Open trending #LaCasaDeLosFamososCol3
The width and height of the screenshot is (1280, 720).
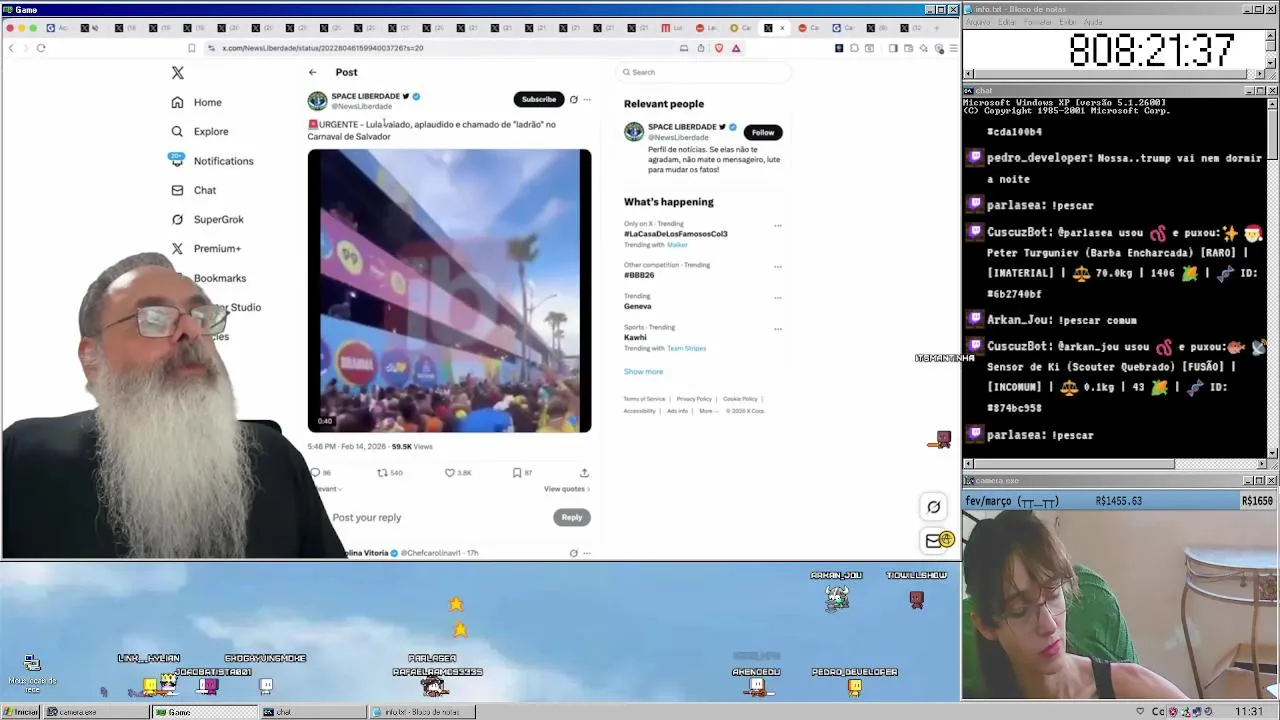[675, 234]
